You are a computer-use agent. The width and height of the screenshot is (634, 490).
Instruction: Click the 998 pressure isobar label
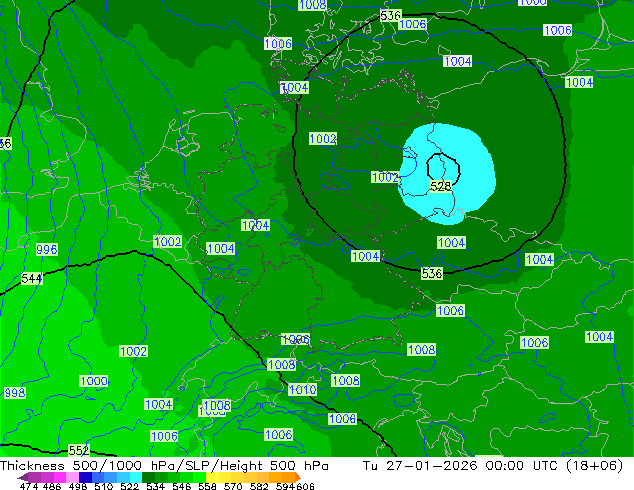tap(15, 393)
